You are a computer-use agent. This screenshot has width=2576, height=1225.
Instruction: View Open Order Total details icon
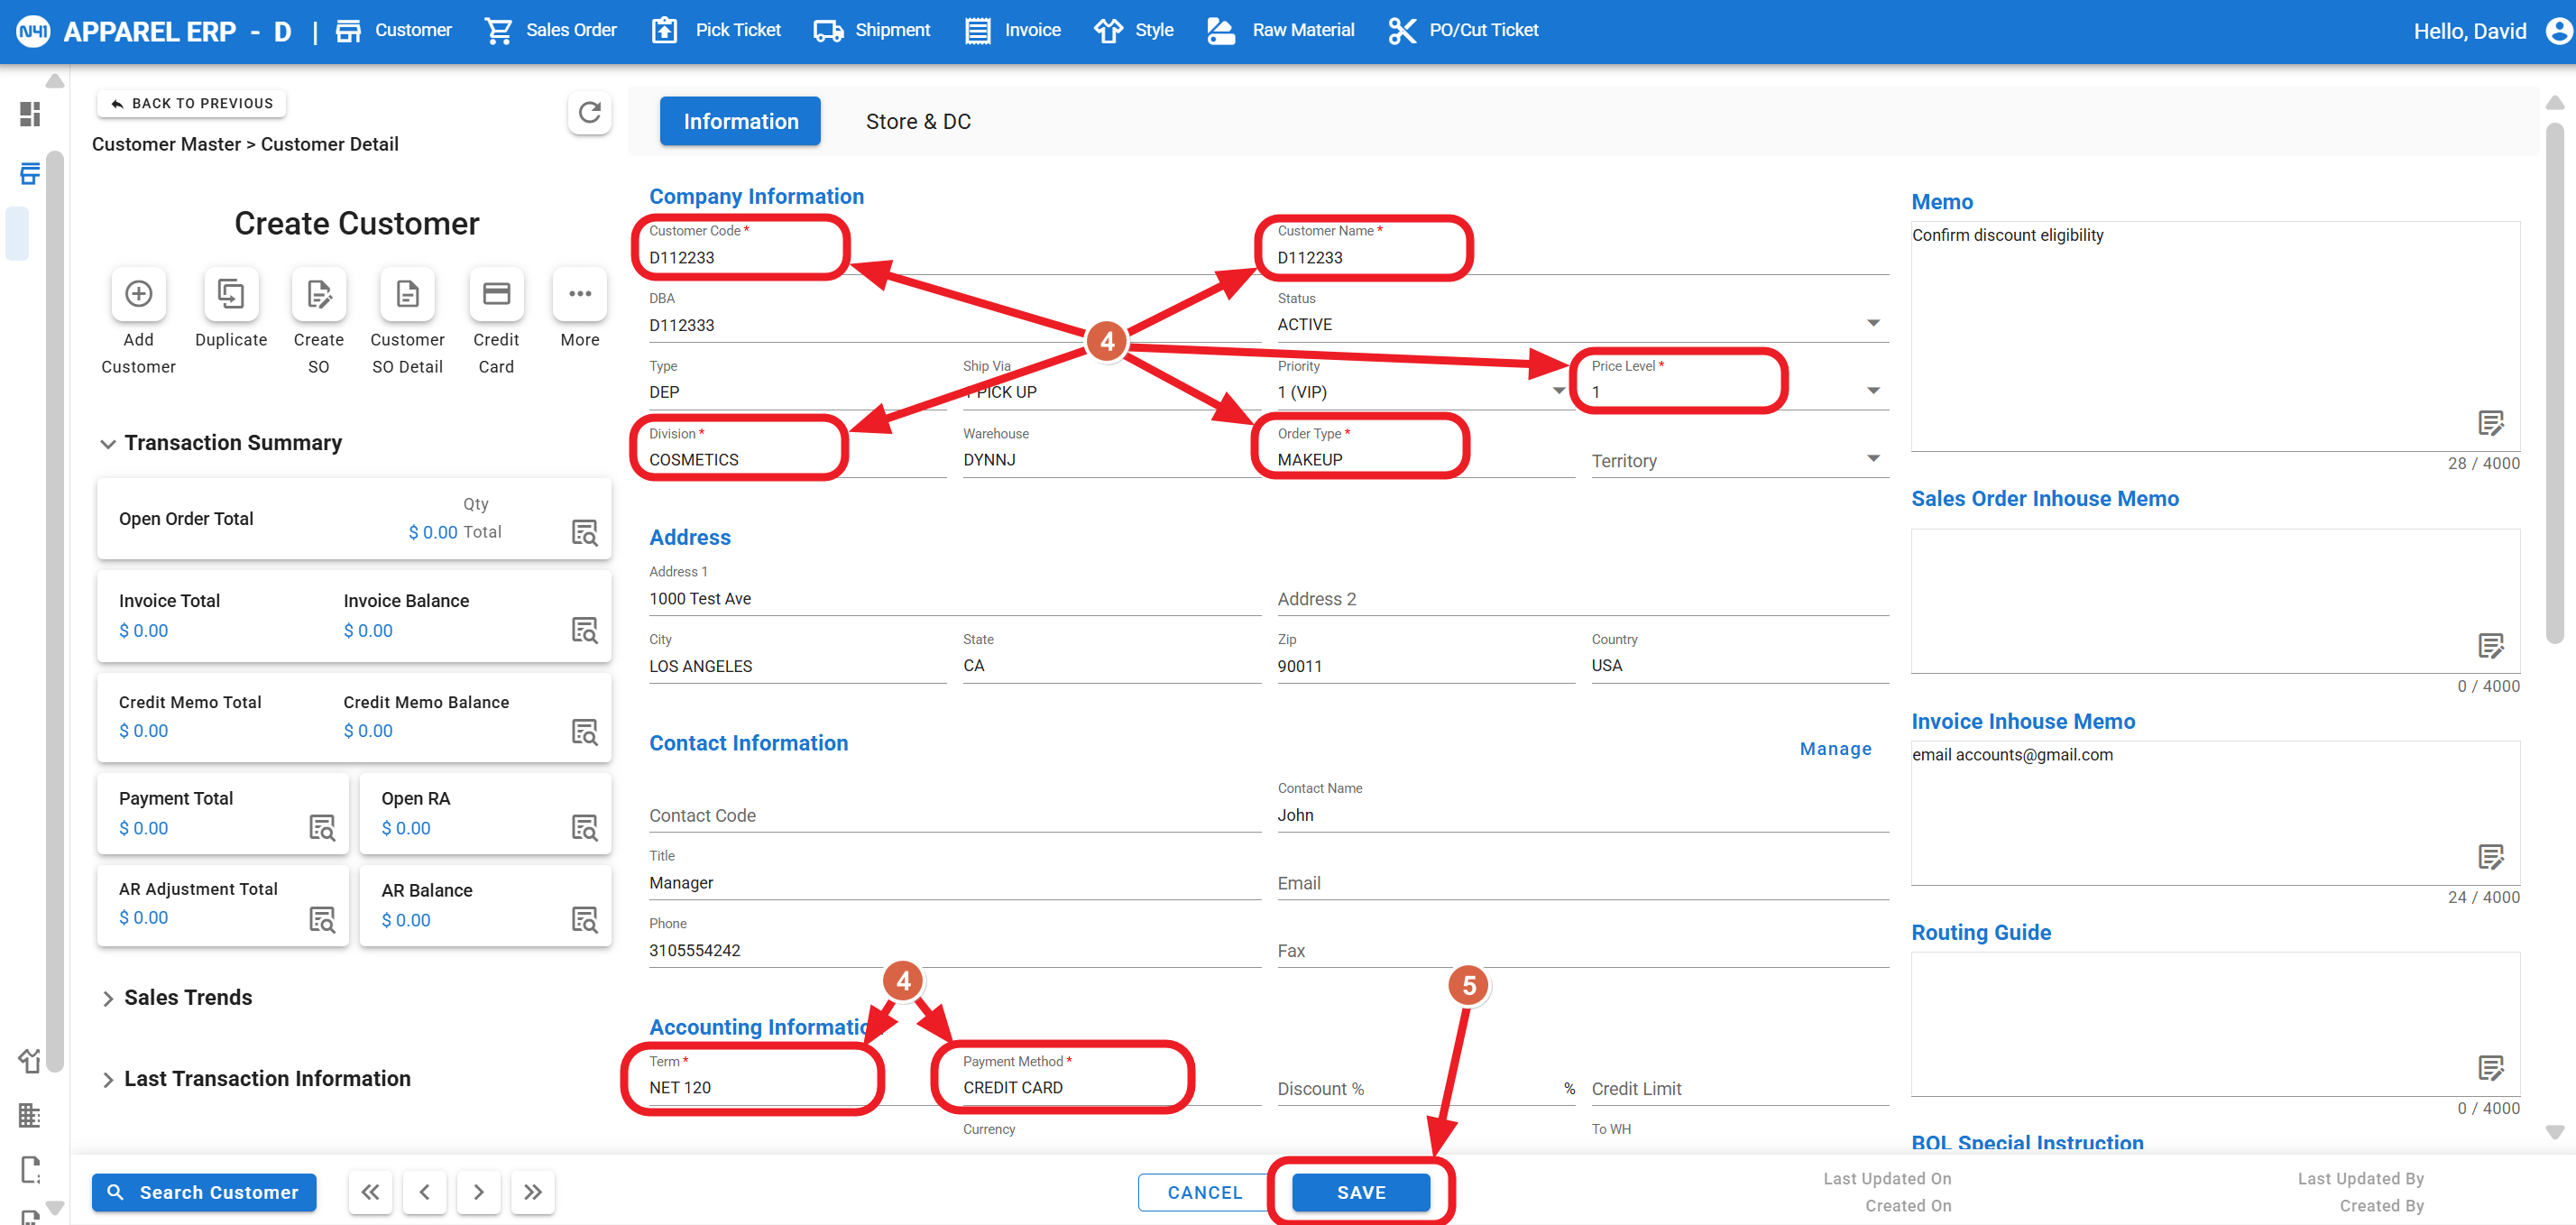pyautogui.click(x=584, y=532)
